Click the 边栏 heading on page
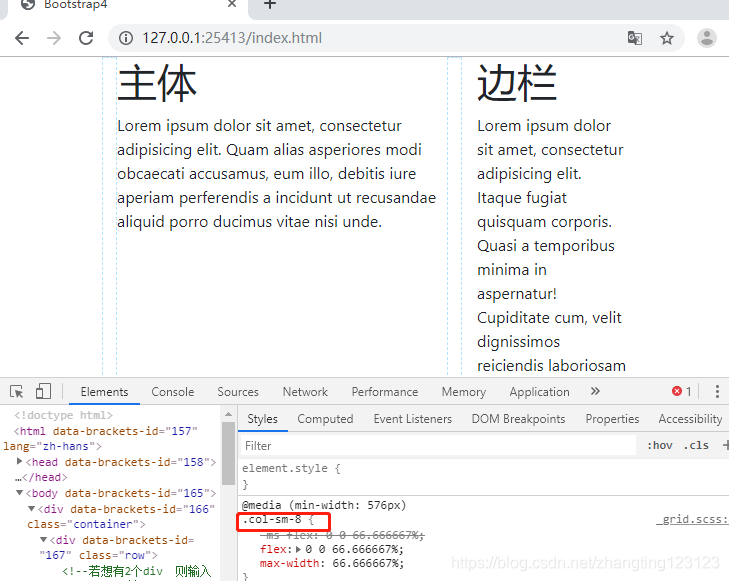Screen dimensions: 729x581 (517, 84)
